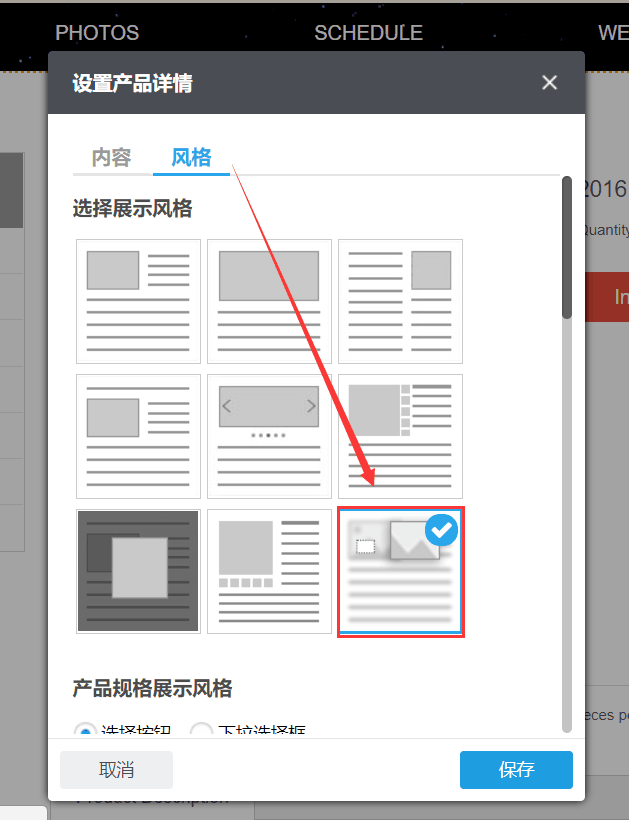Open the 风格 tab

(191, 158)
